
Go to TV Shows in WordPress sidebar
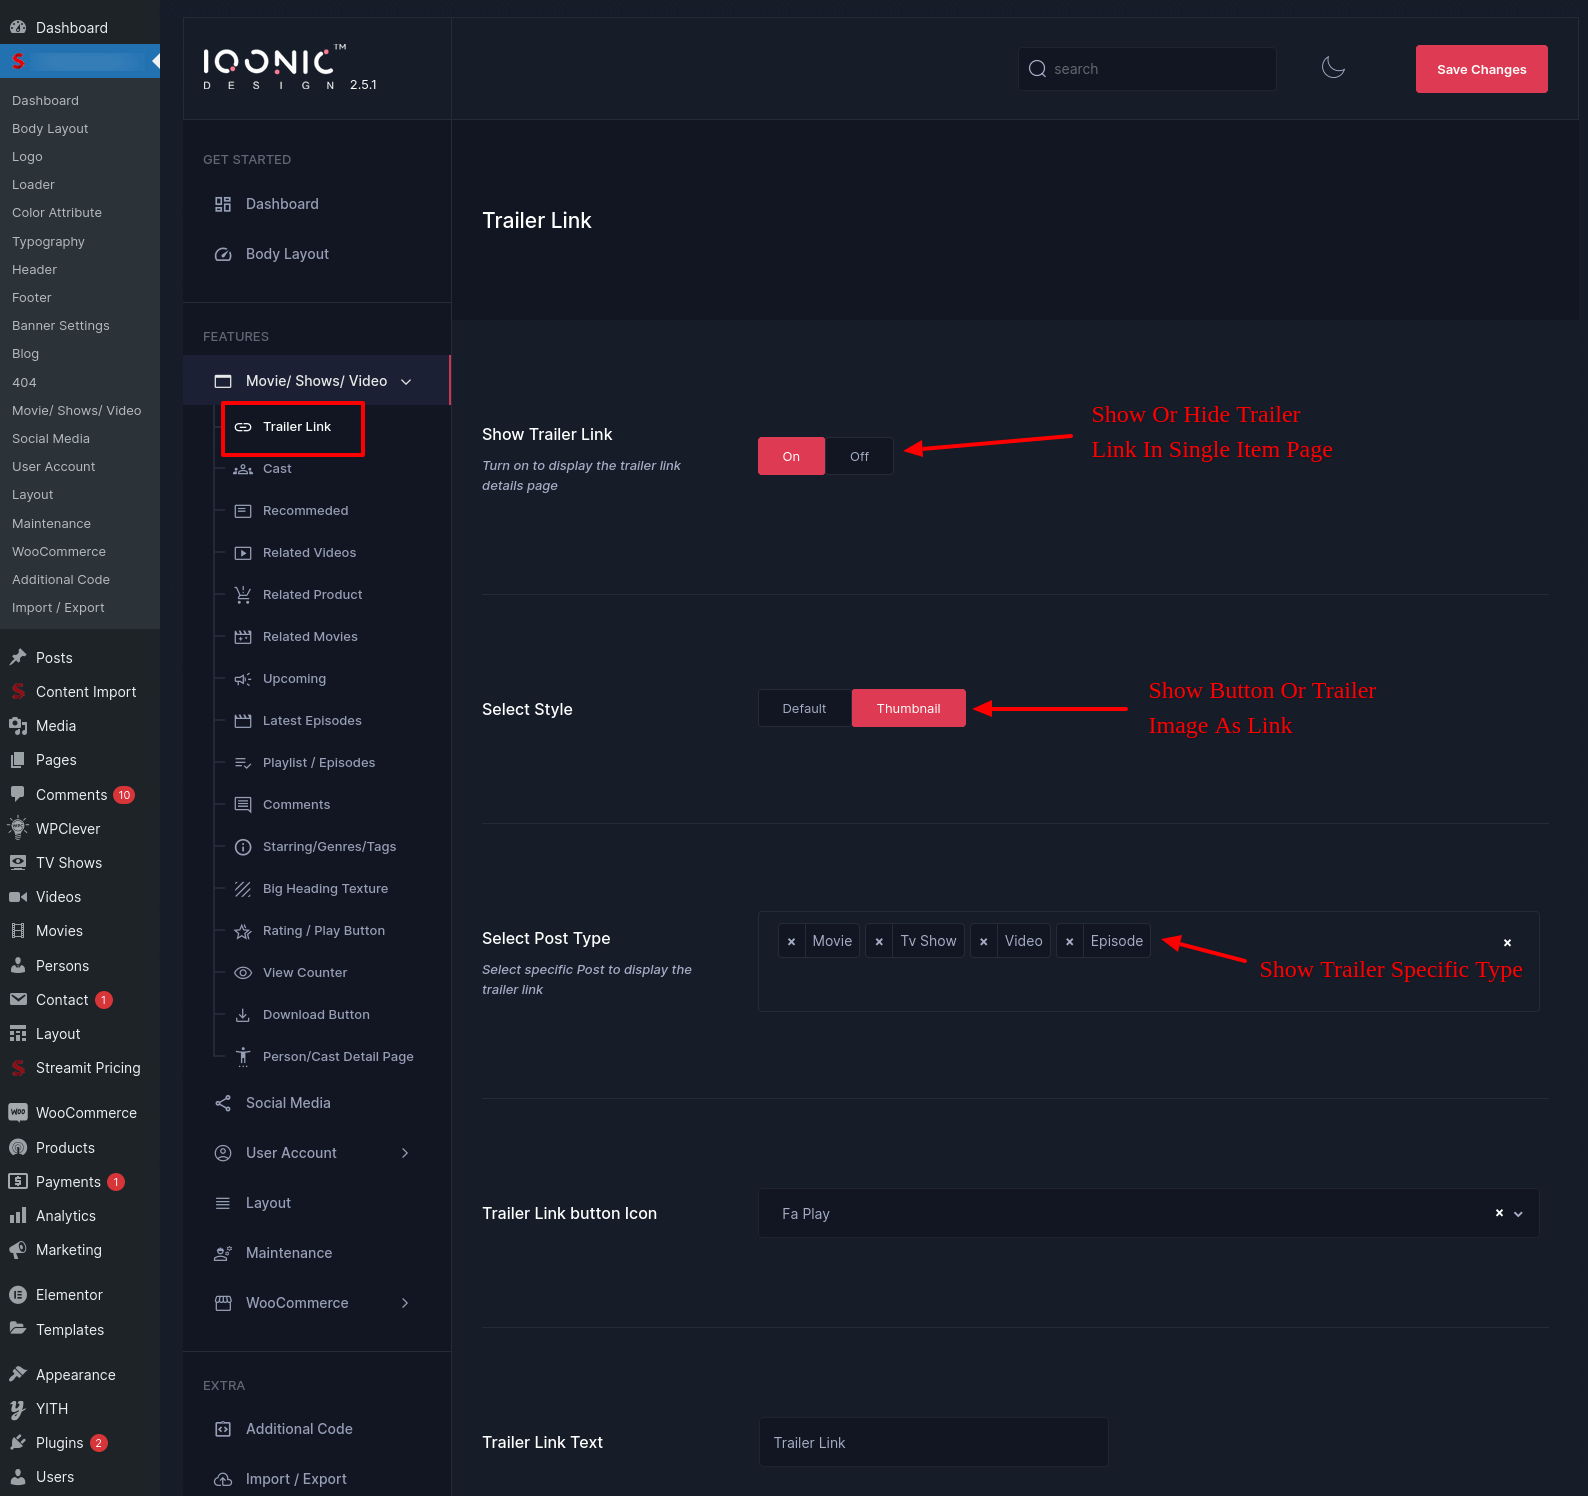coord(69,863)
